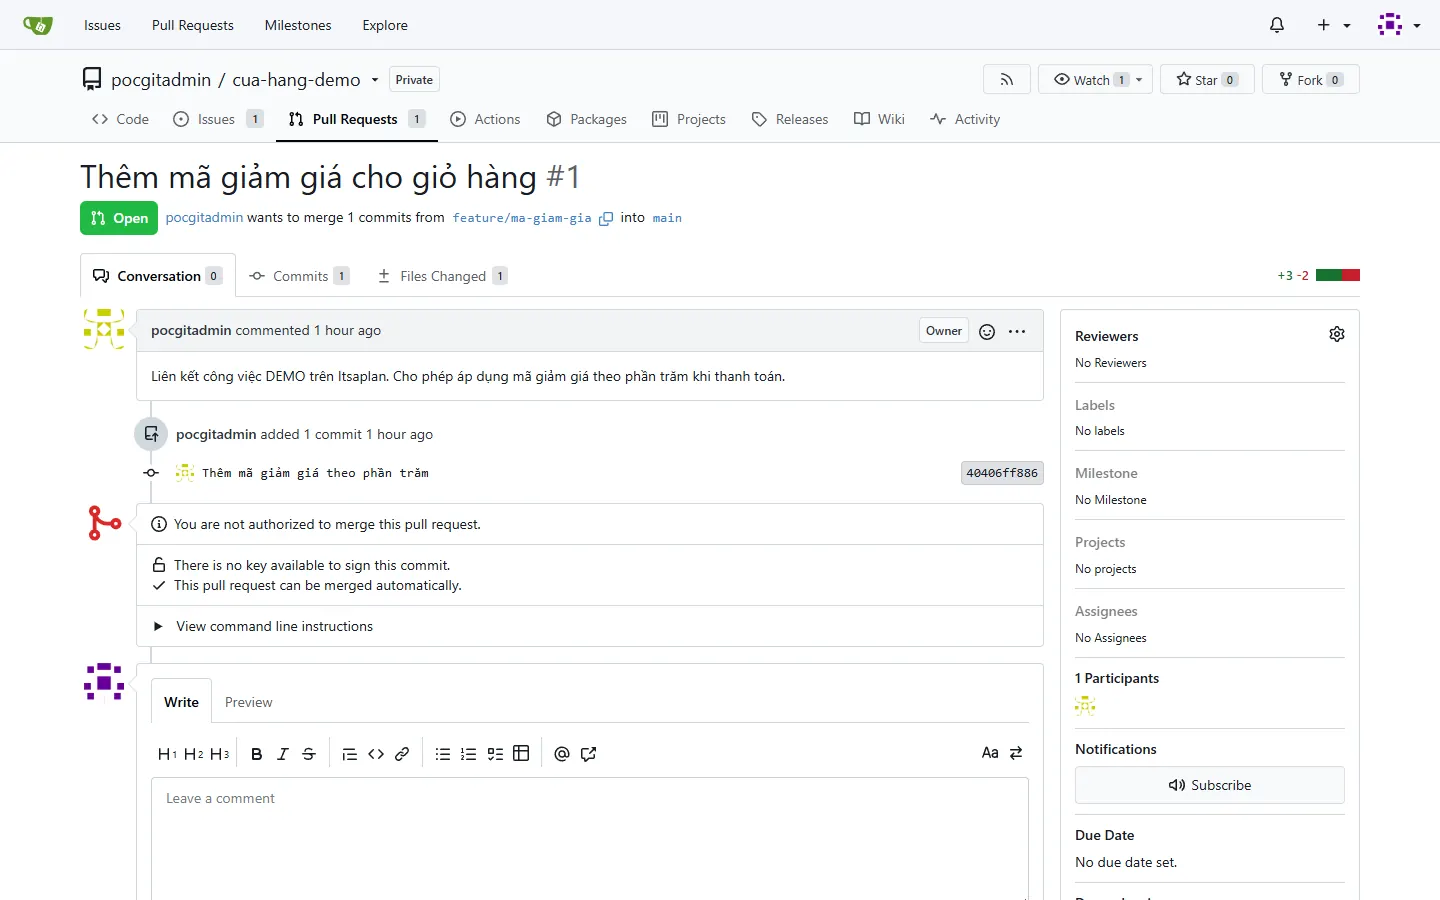Screen dimensions: 1440x900
Task: Click the diff stats color bar
Action: pos(1338,275)
